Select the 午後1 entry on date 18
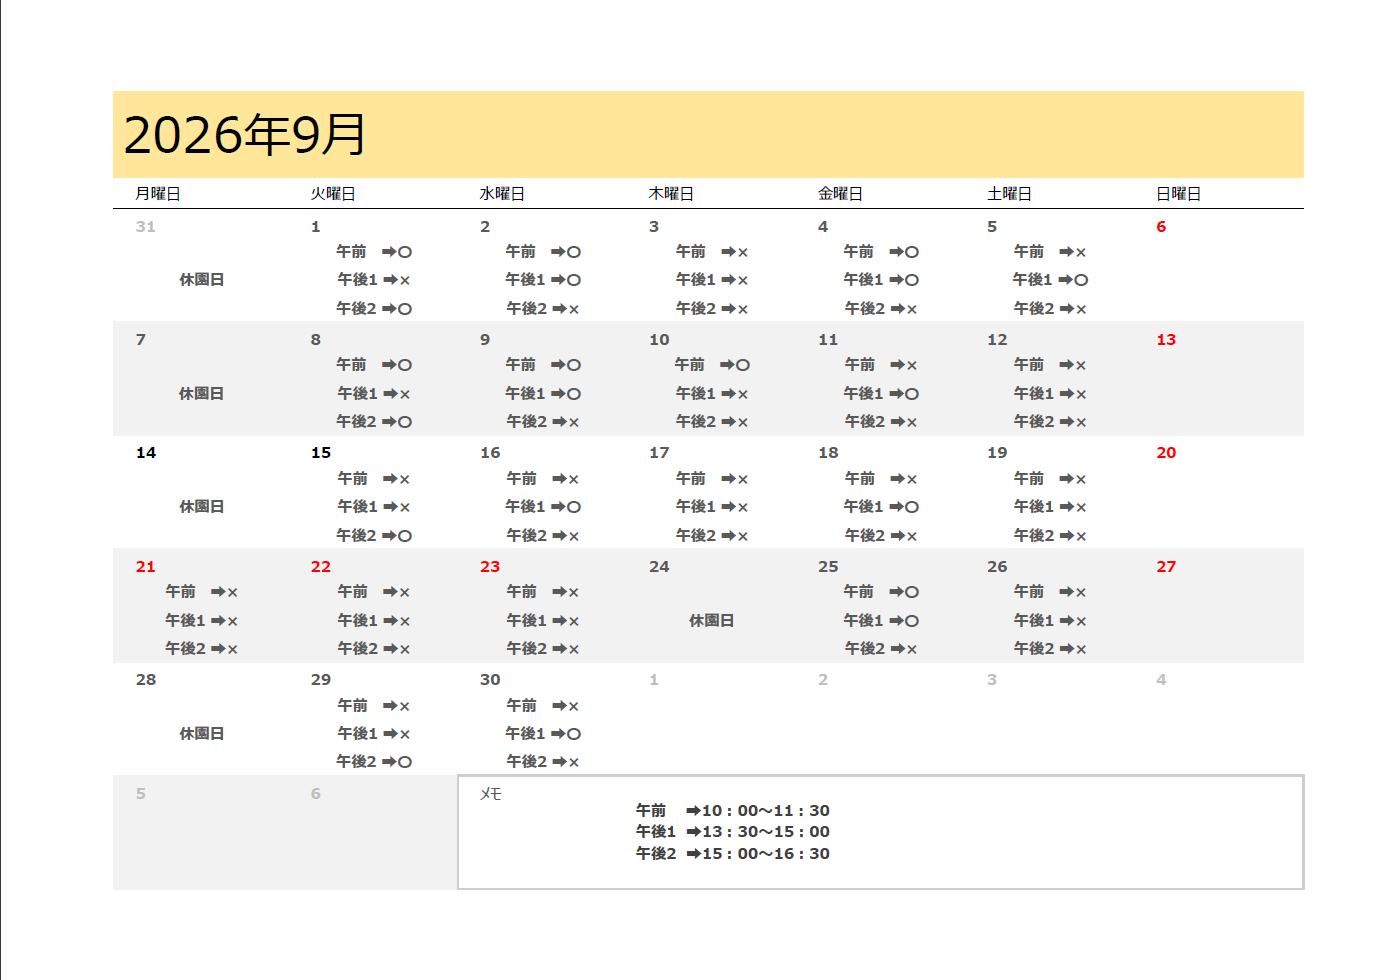 click(881, 507)
